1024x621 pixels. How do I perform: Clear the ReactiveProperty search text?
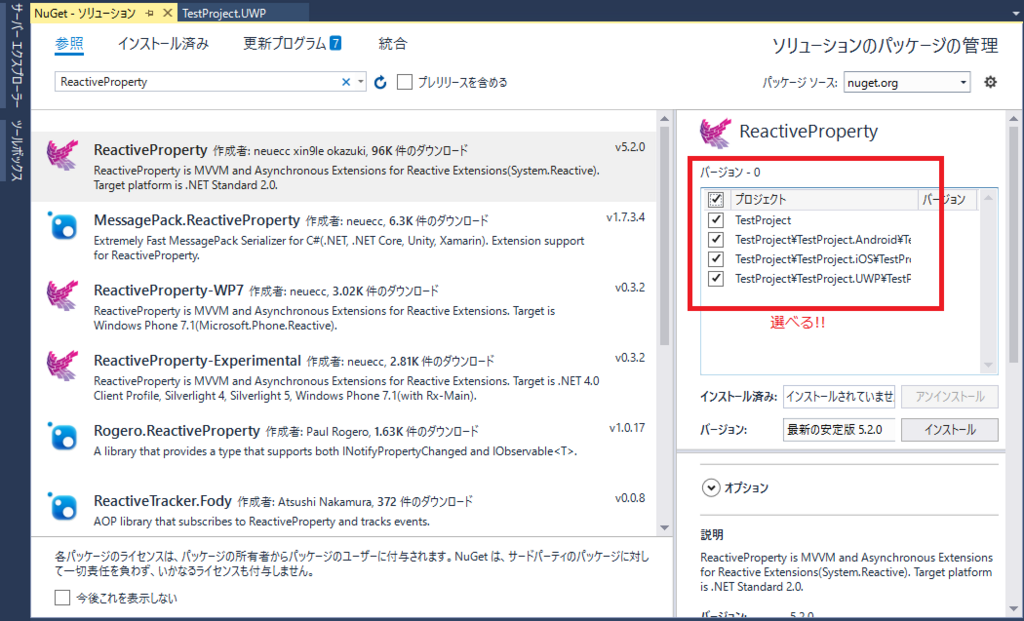click(x=346, y=82)
